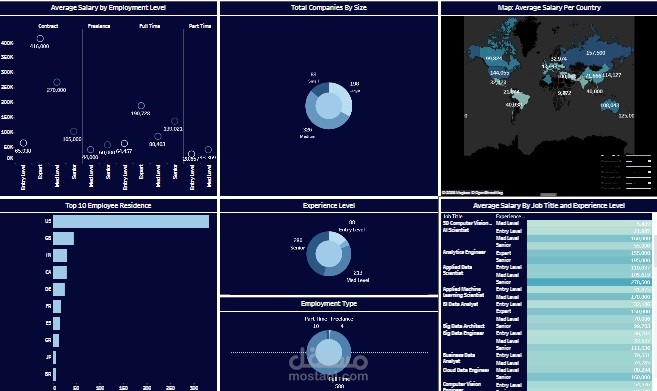The image size is (657, 391).
Task: Click the DE bar in Employee Residence chart
Action: point(59,290)
